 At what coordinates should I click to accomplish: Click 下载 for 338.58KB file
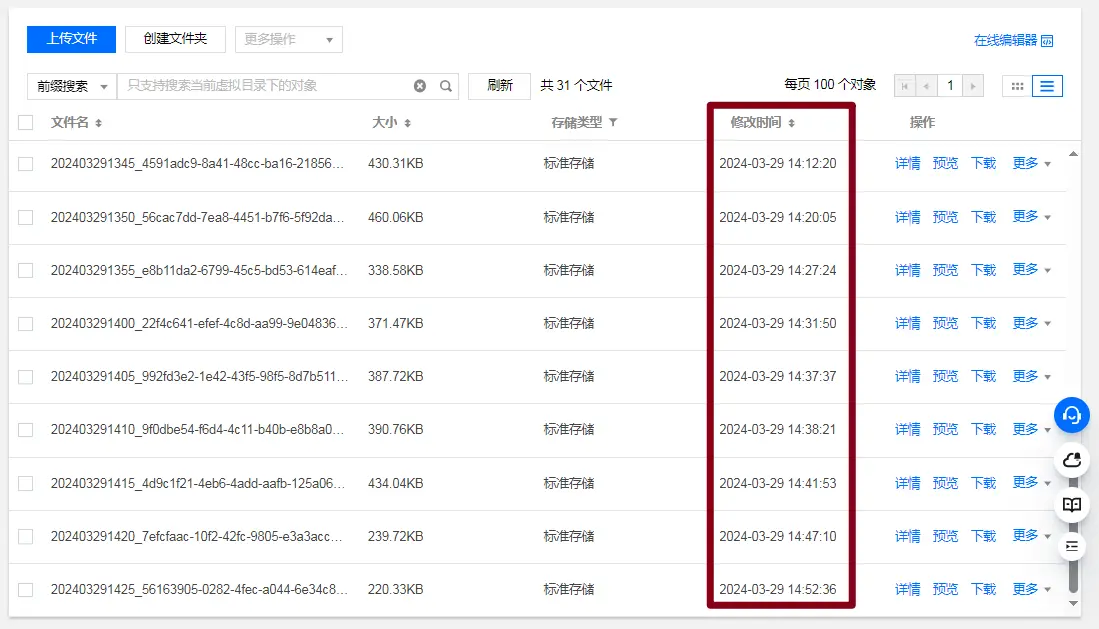(983, 270)
